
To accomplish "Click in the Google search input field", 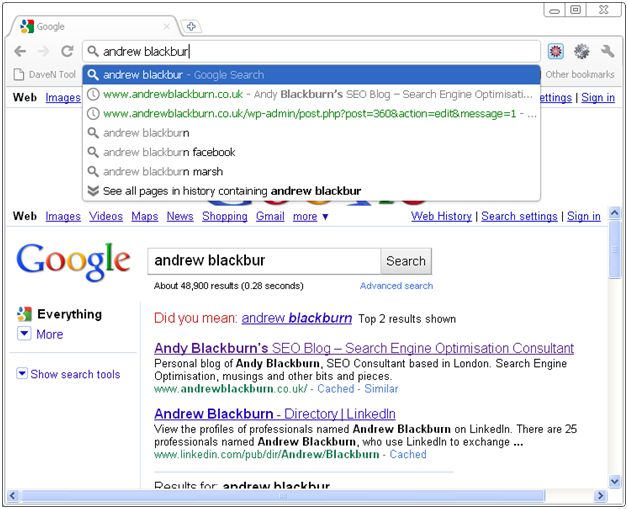I will tap(263, 261).
